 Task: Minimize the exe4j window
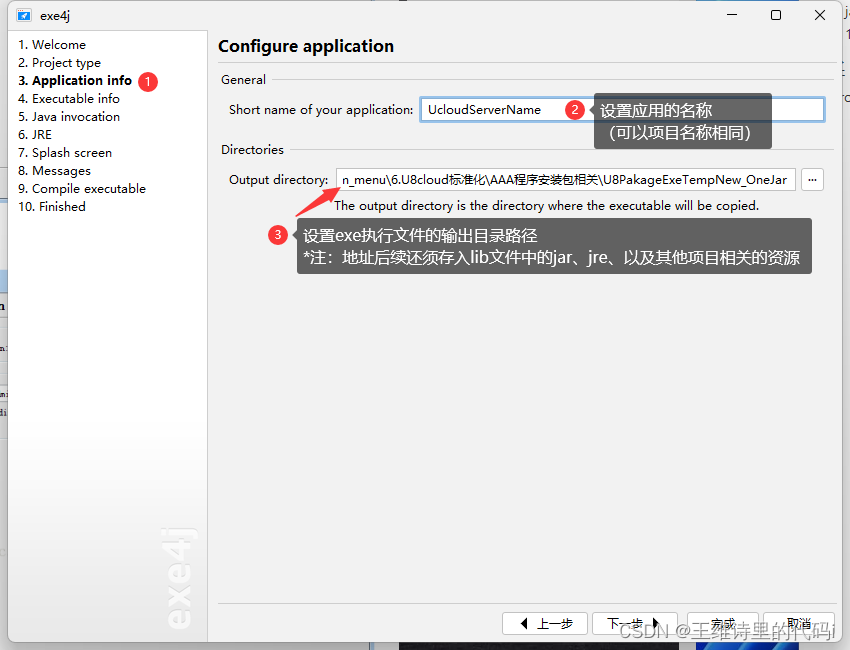tap(732, 15)
